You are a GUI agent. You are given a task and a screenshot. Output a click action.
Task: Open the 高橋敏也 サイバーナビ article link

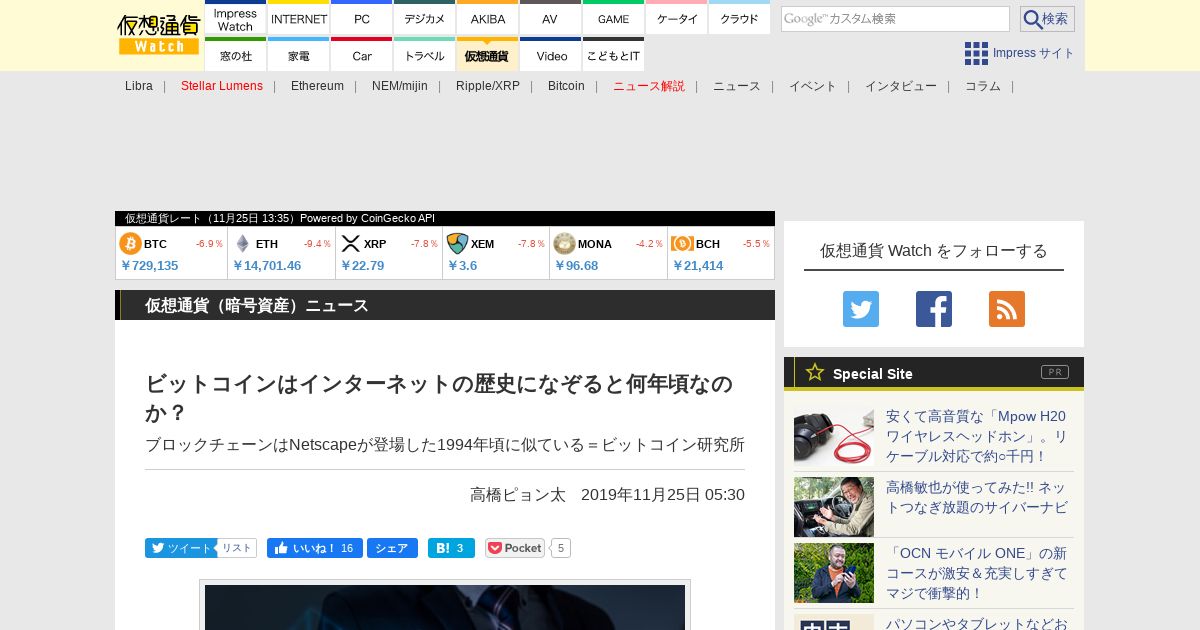pyautogui.click(x=977, y=497)
